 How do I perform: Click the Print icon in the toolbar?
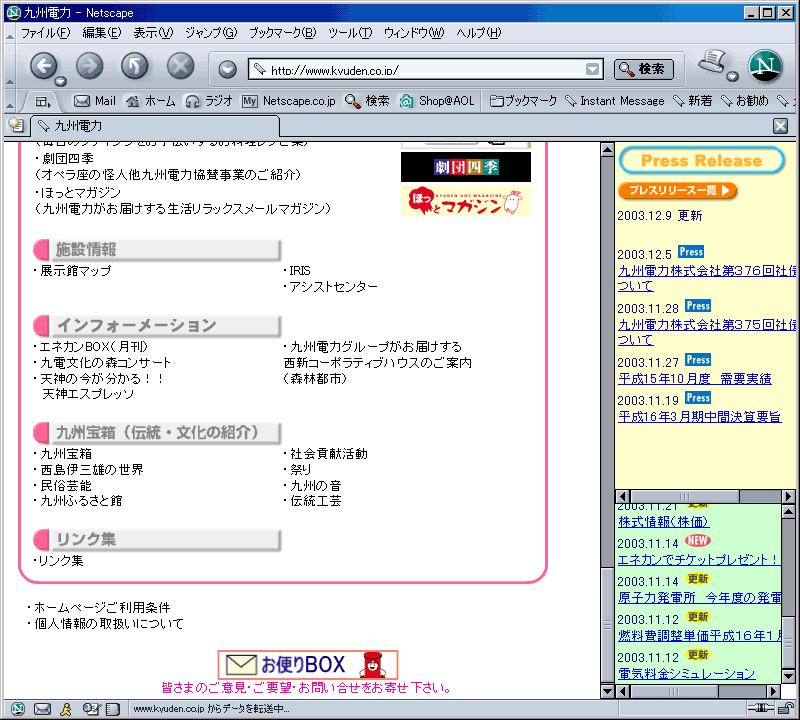[x=713, y=62]
